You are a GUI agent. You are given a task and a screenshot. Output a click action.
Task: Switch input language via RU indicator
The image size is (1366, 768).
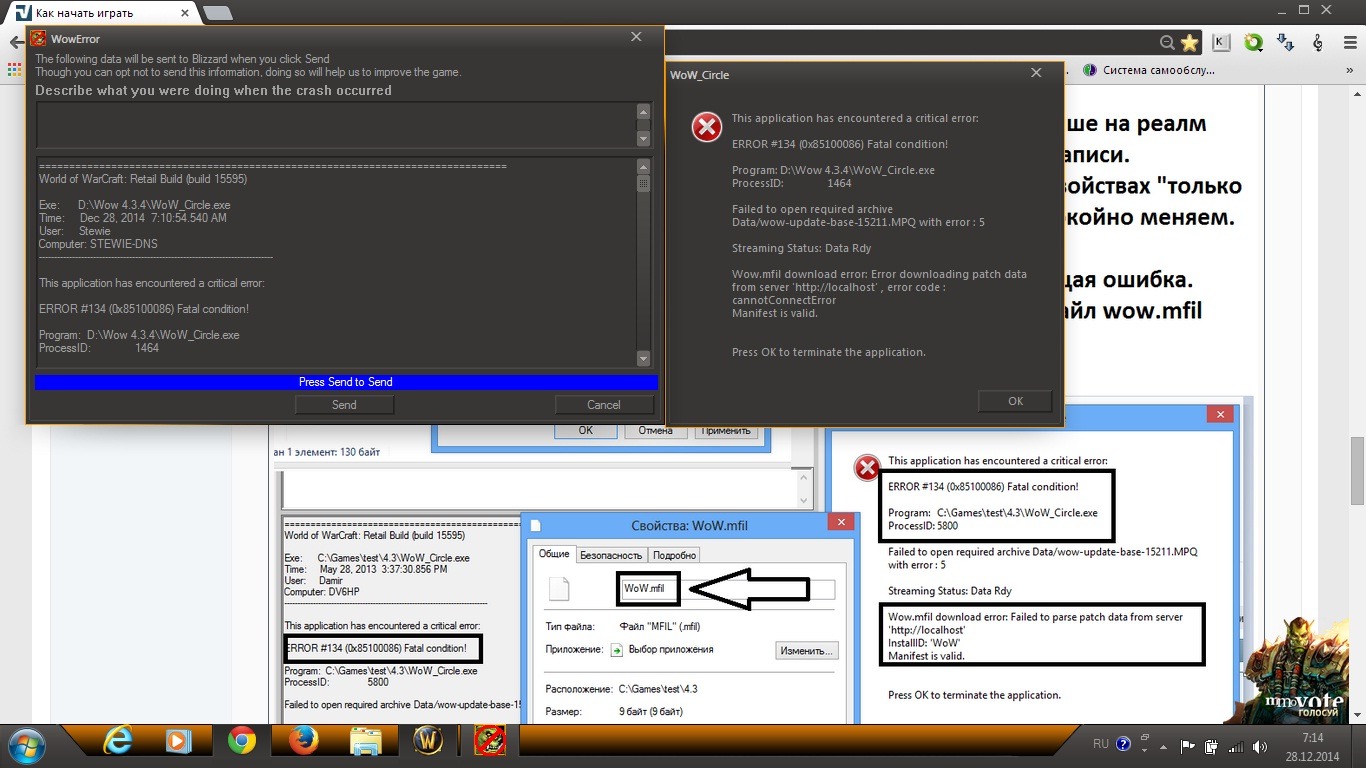click(1100, 745)
